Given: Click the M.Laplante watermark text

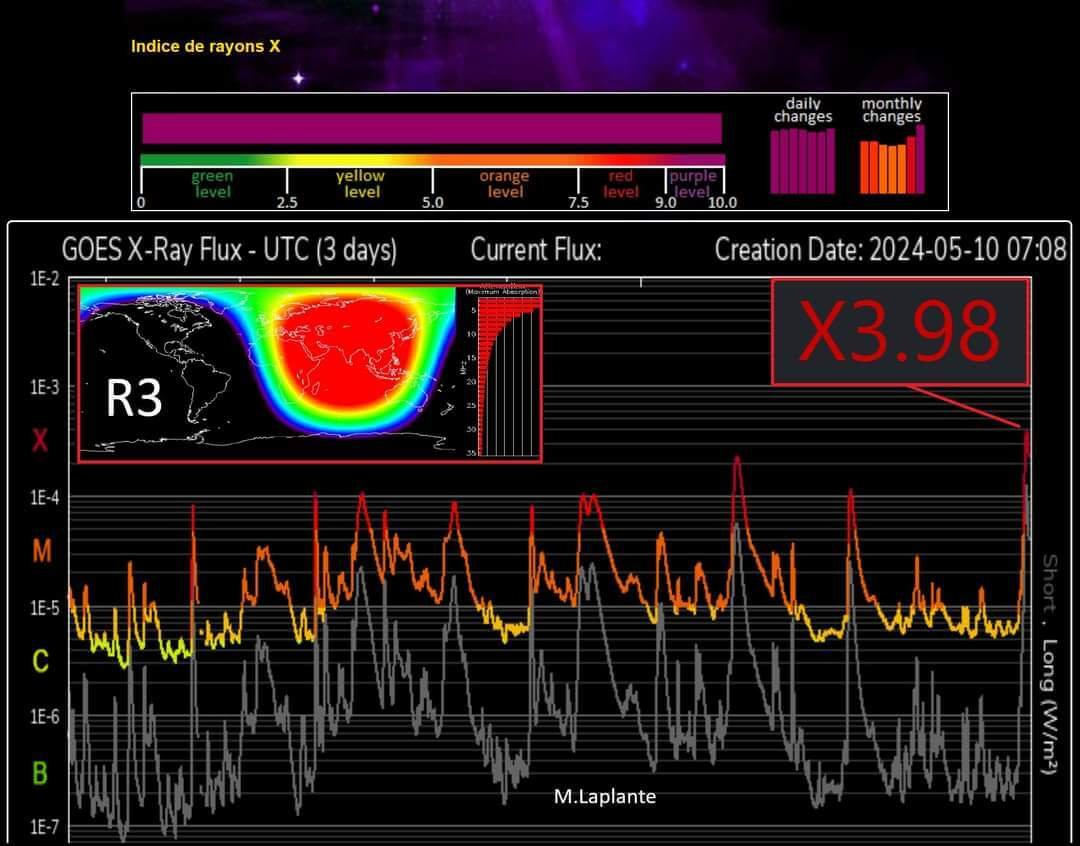Looking at the screenshot, I should pos(605,796).
